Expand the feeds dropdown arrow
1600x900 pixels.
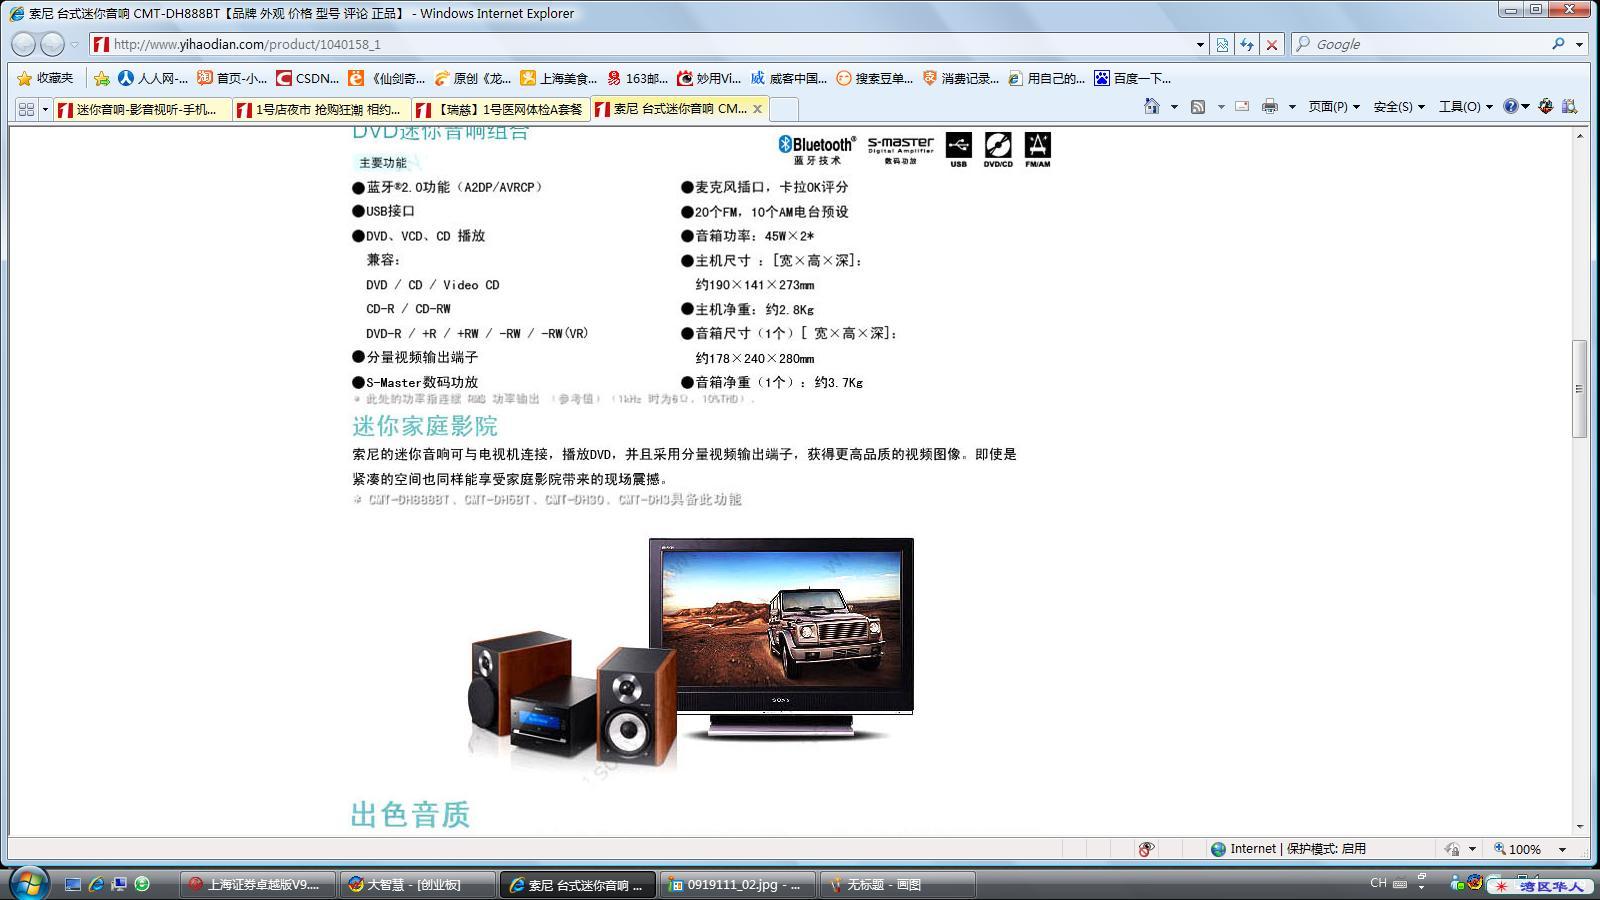click(1221, 107)
